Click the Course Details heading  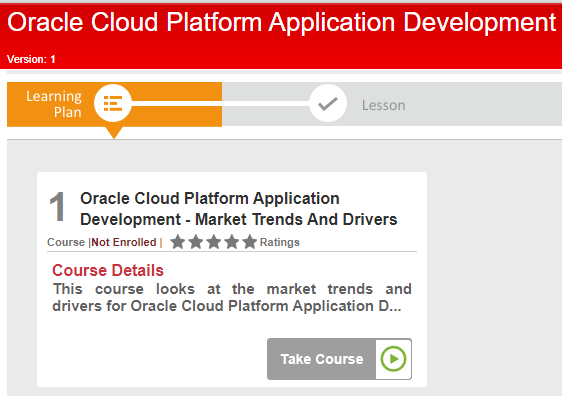[108, 270]
